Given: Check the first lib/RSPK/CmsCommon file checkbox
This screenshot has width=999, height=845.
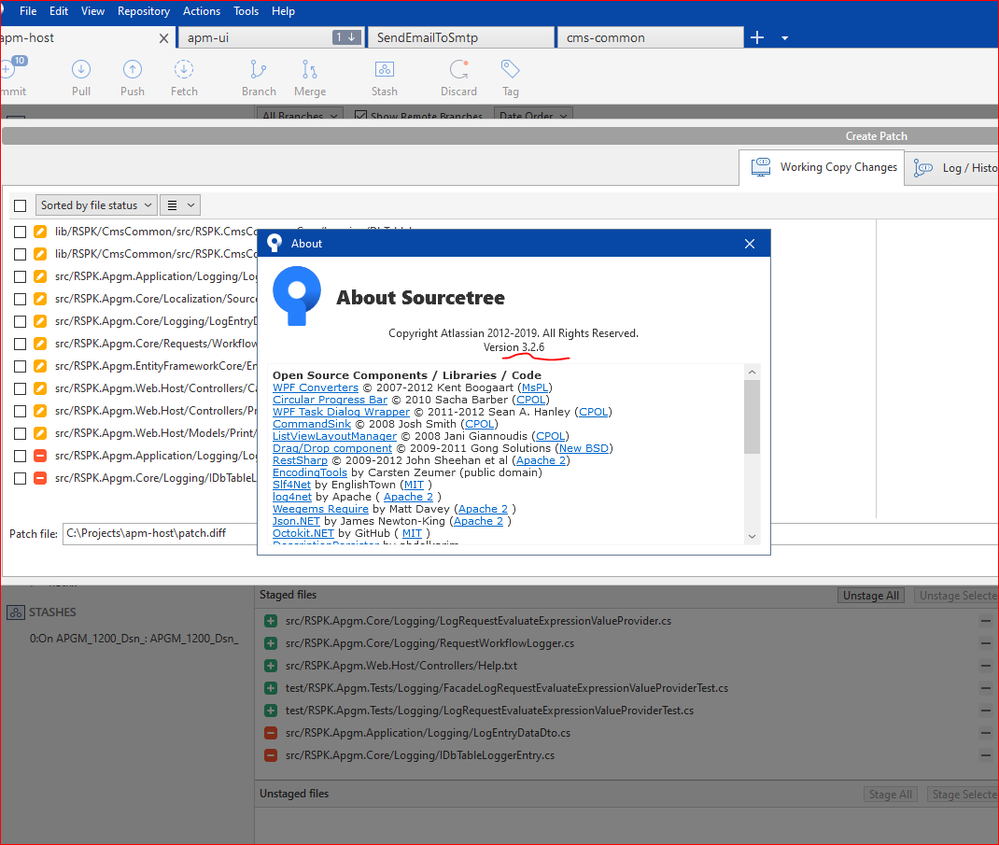Looking at the screenshot, I should (x=20, y=232).
